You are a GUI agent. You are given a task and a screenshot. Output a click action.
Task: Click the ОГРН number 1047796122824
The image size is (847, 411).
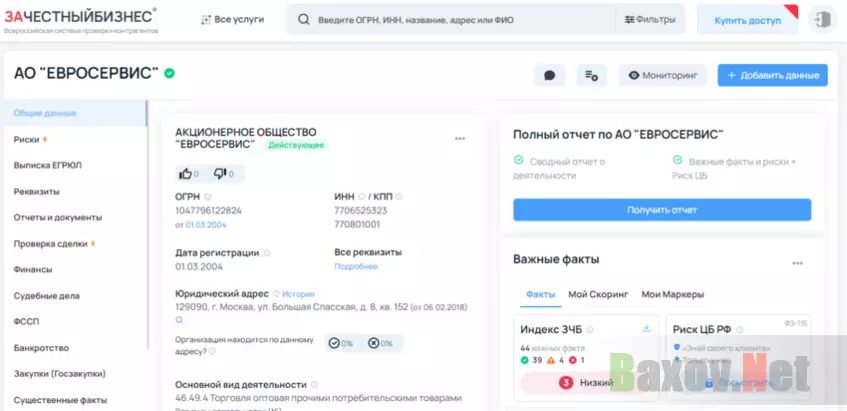point(209,211)
